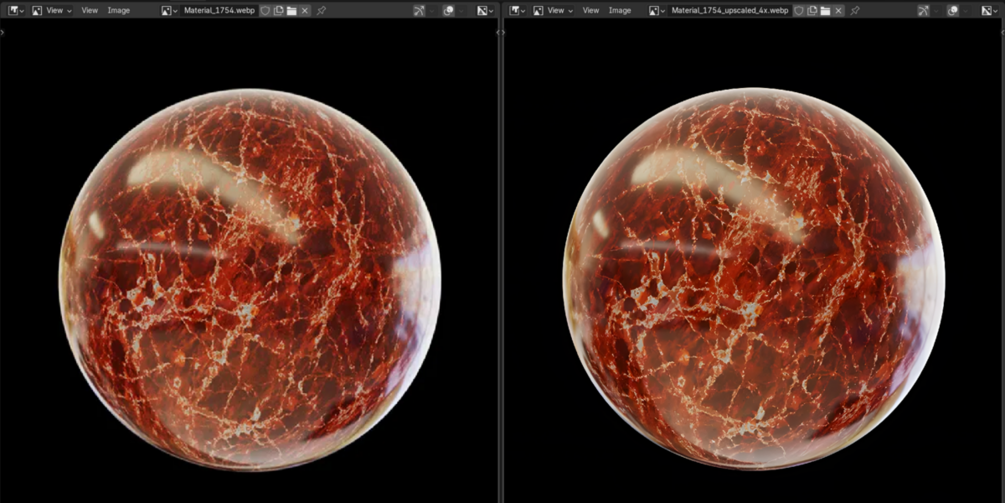Open image folder icon in left editor

(x=292, y=10)
